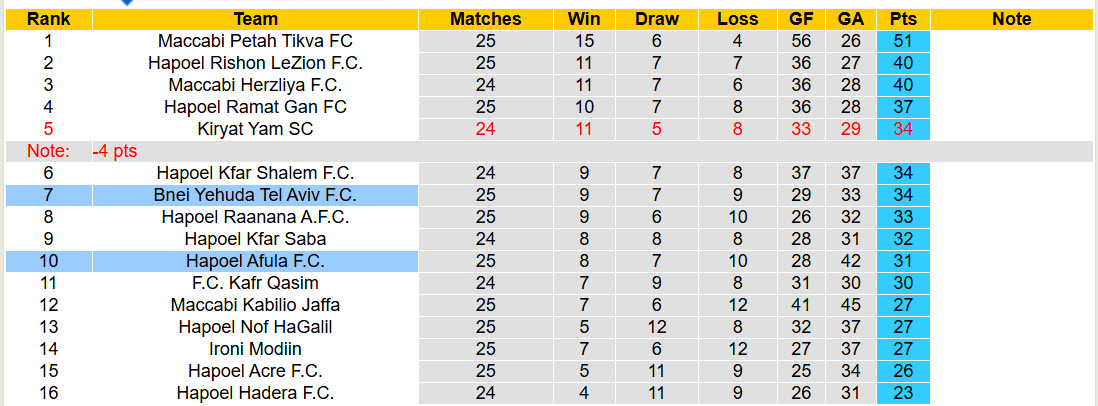This screenshot has width=1098, height=406.
Task: Click the Matches column header
Action: (485, 19)
